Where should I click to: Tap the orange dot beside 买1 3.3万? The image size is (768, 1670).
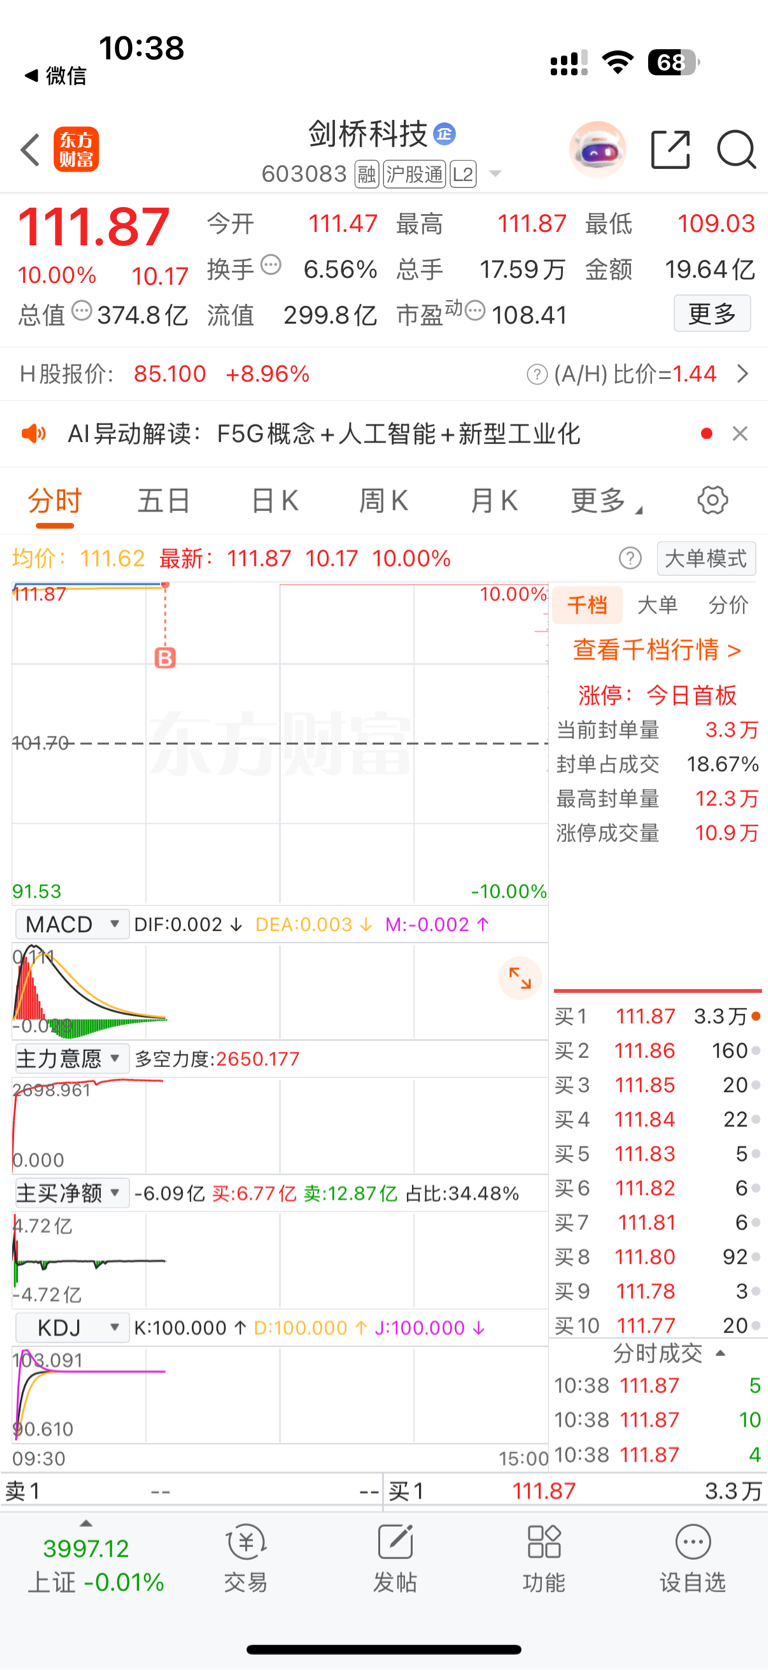tap(756, 1017)
